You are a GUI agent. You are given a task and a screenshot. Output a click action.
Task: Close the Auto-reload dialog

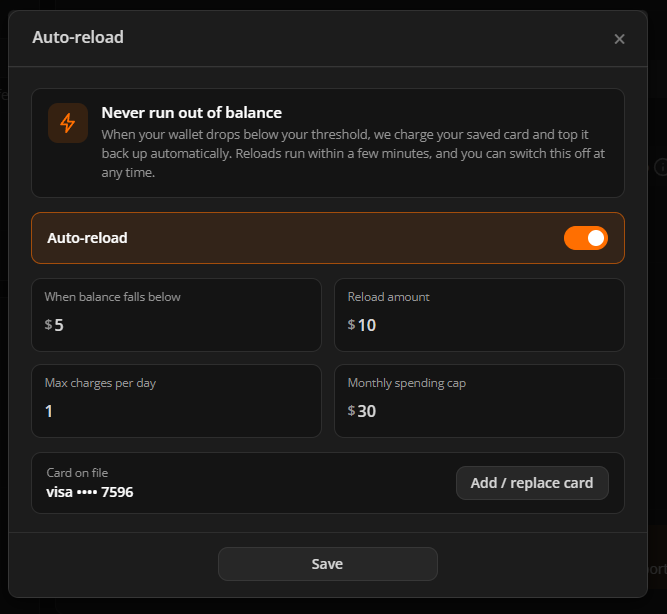[x=619, y=39]
